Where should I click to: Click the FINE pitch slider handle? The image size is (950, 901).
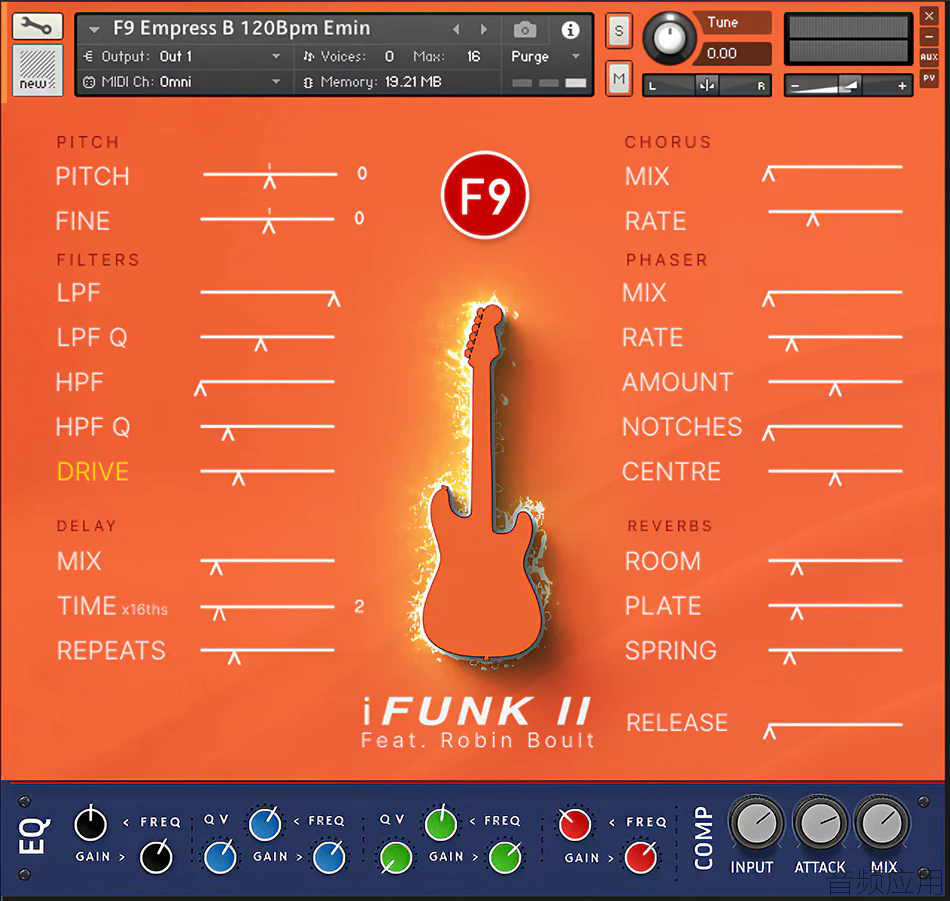click(268, 225)
